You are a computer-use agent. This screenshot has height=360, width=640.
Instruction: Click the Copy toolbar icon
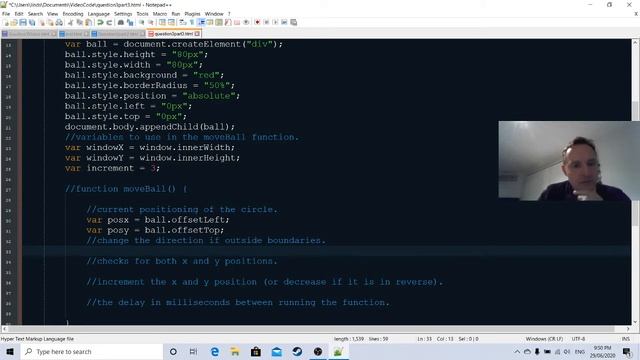(80, 22)
